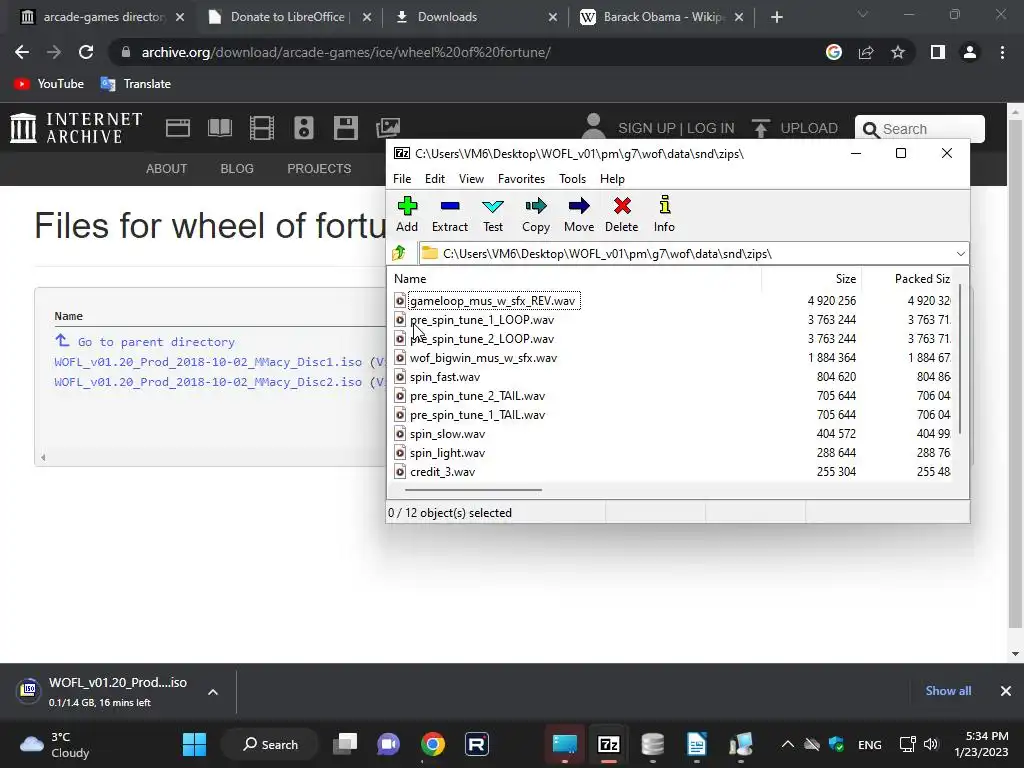
Task: Select credit_3.wav file
Action: pyautogui.click(x=442, y=472)
